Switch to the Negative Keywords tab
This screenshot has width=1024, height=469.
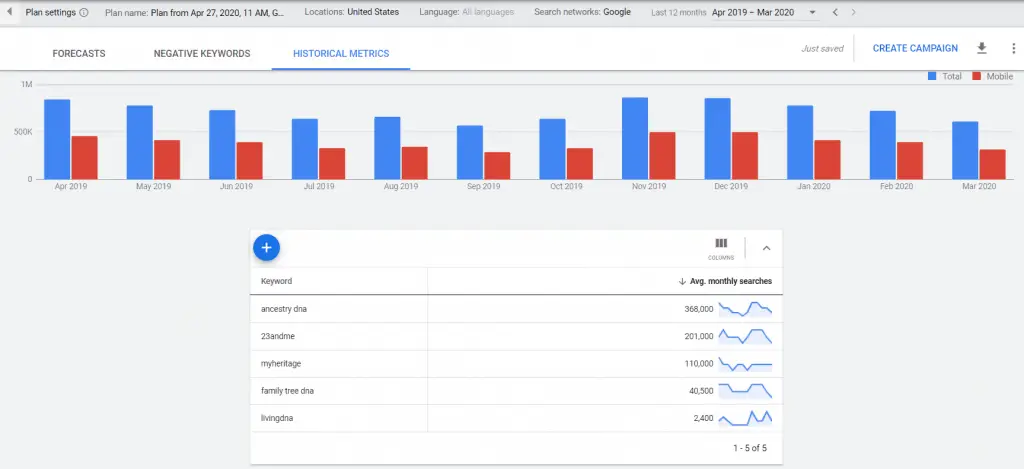202,54
